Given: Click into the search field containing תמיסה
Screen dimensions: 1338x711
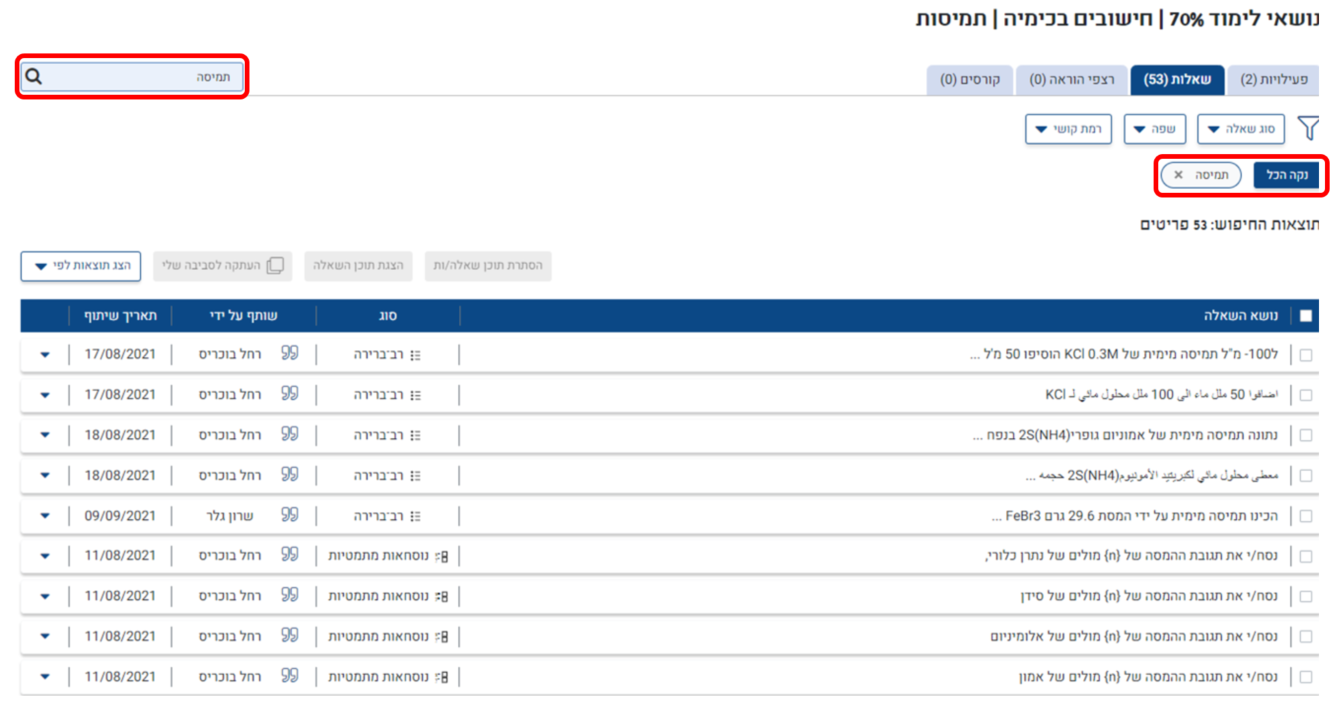Looking at the screenshot, I should (x=140, y=77).
